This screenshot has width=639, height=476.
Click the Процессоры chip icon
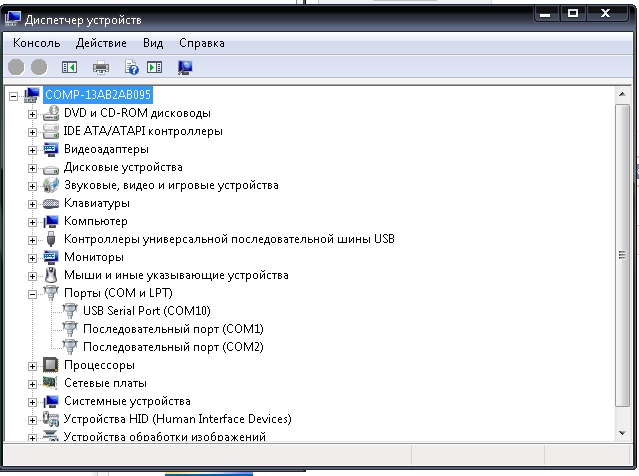pyautogui.click(x=51, y=365)
